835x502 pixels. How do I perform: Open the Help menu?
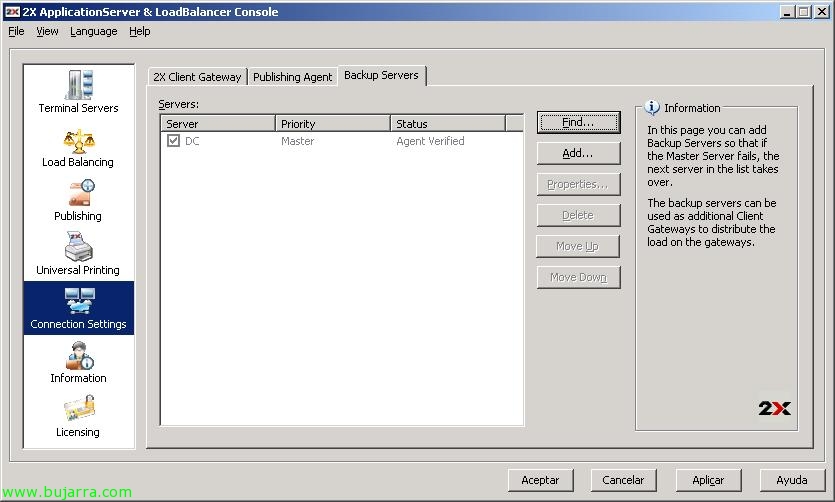point(140,31)
